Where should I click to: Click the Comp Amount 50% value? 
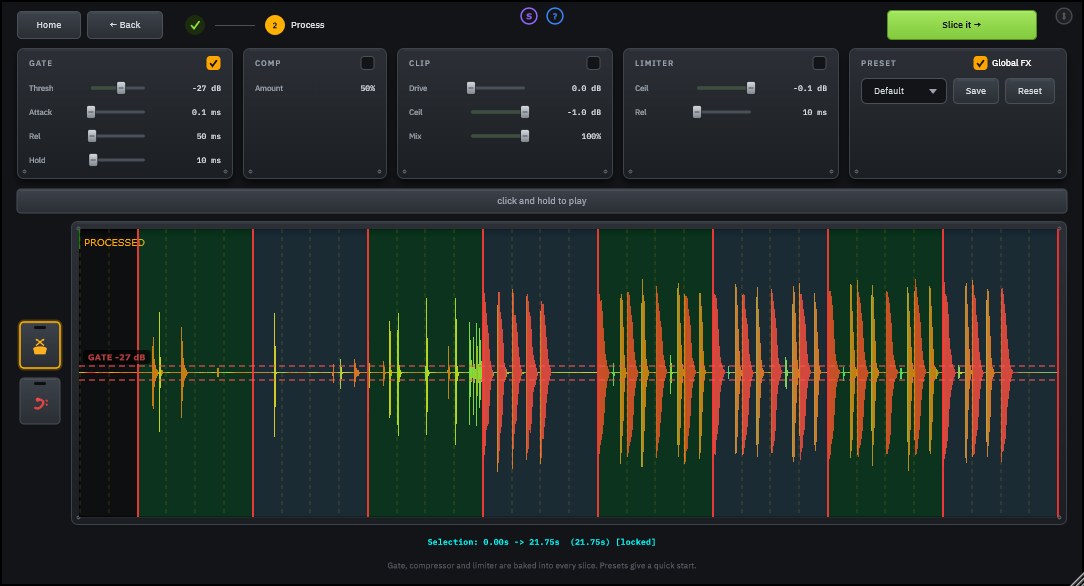point(368,88)
